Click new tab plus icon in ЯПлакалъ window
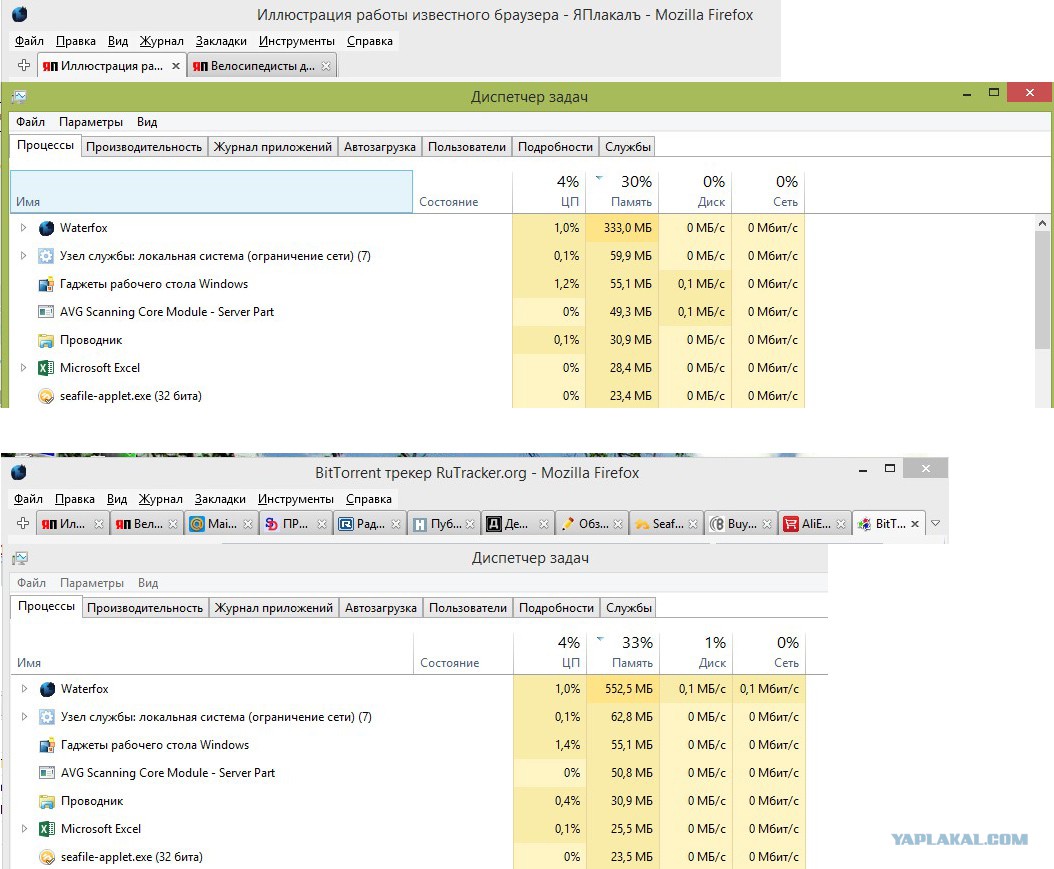This screenshot has width=1054, height=869. point(24,65)
